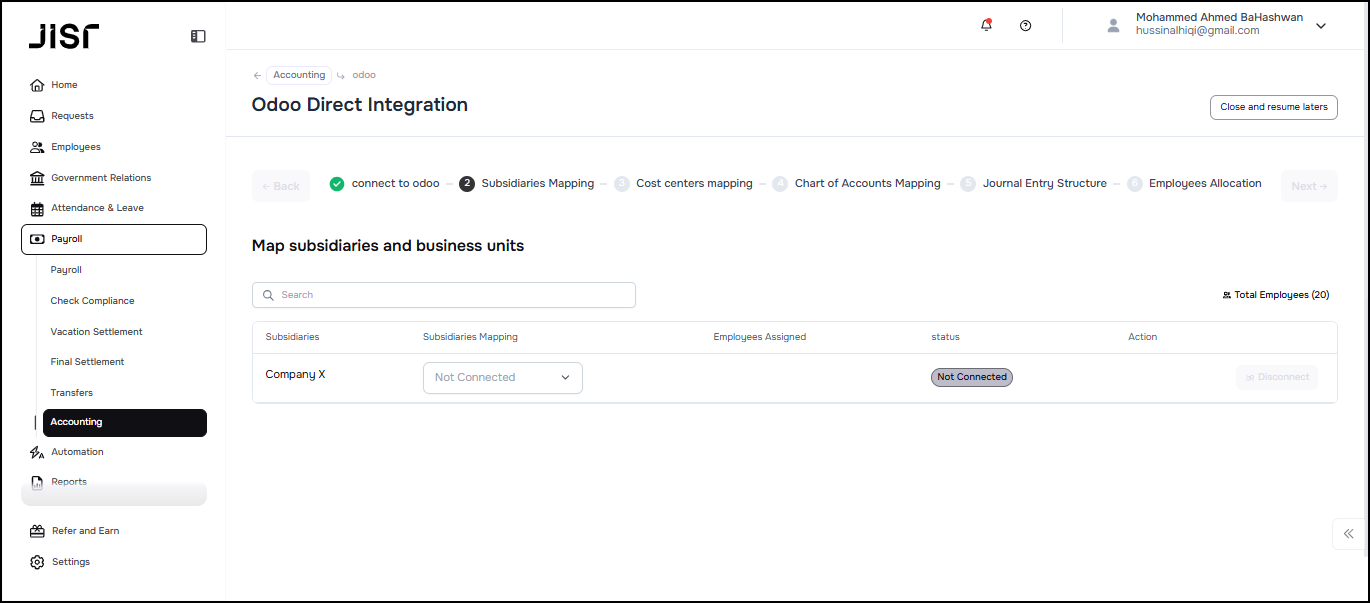Image resolution: width=1370 pixels, height=603 pixels.
Task: Open the help question mark icon
Action: pos(1025,26)
